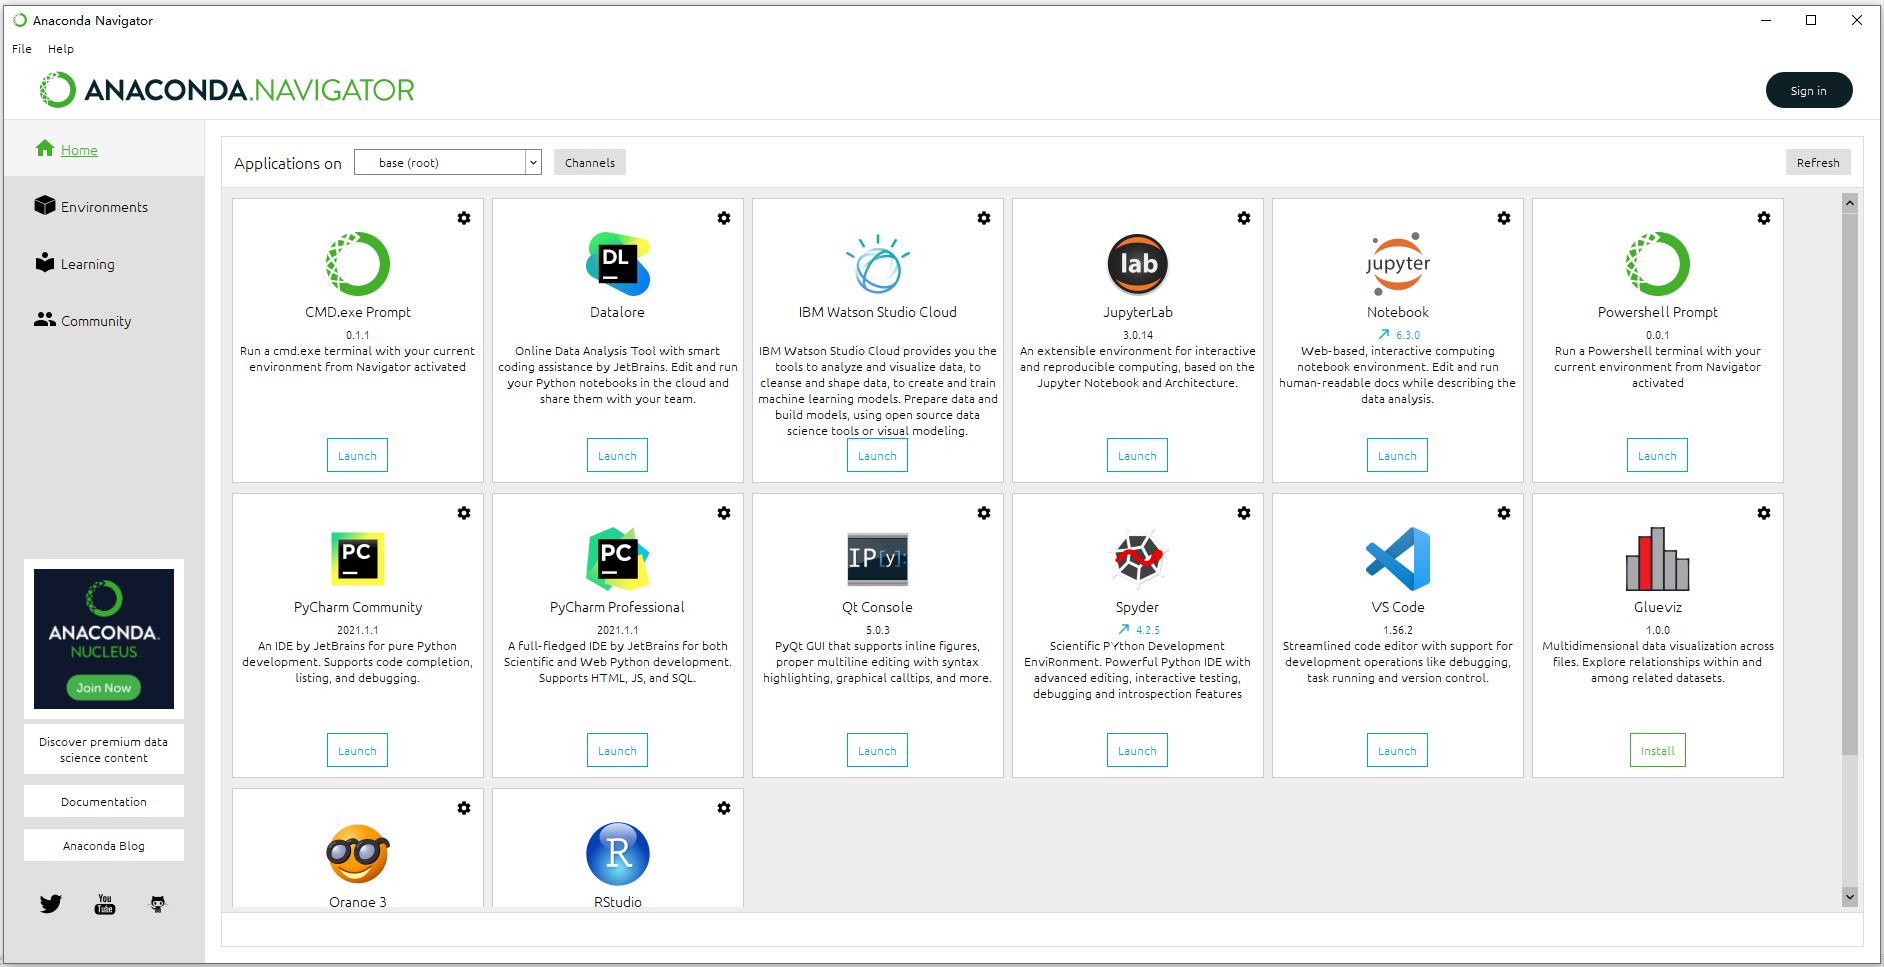
Task: Click the Datalore application icon
Action: 617,264
